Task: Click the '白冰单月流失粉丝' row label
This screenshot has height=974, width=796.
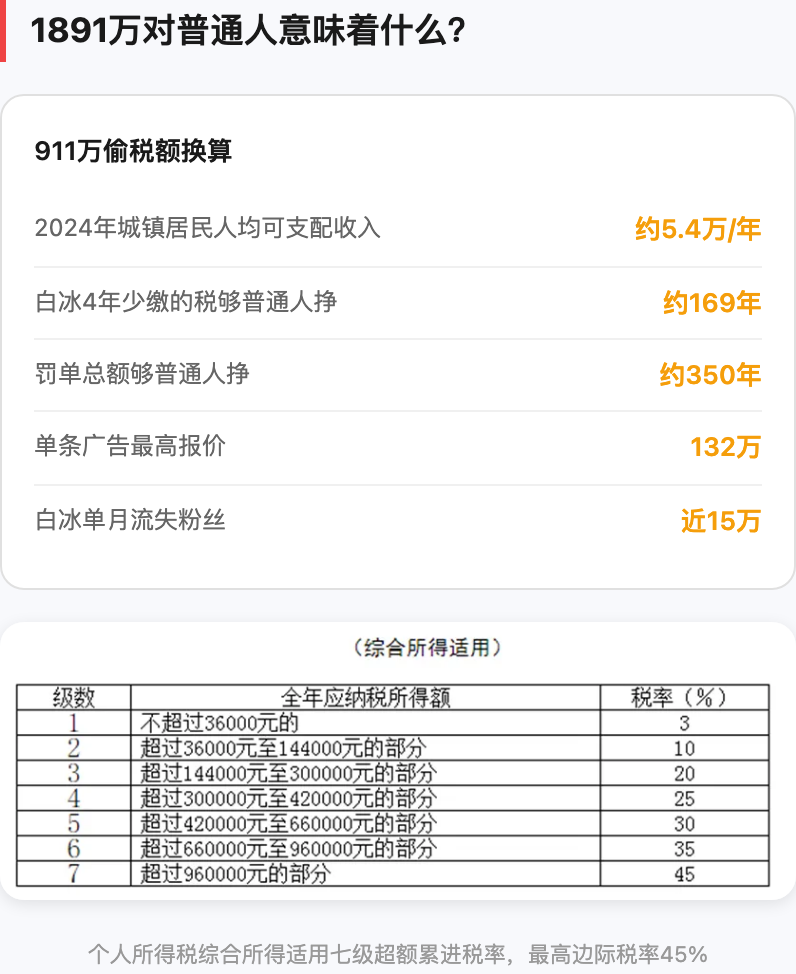Action: 130,520
